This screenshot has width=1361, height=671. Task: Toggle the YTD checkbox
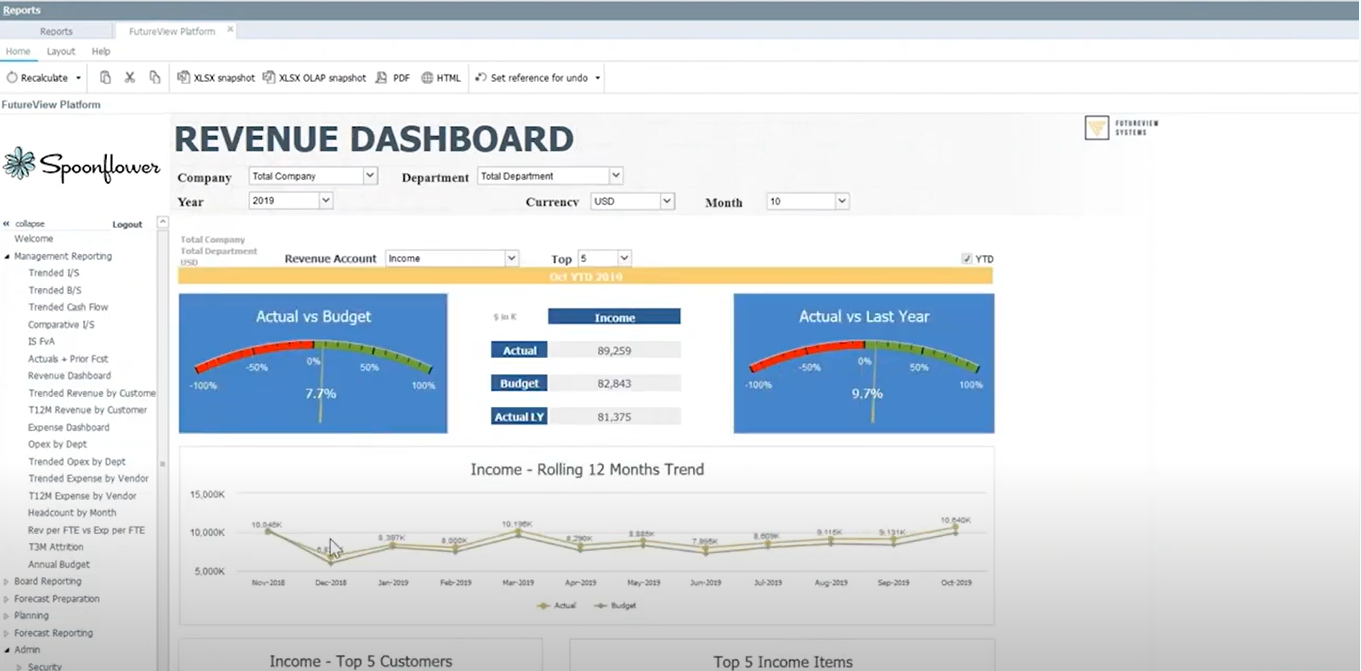point(969,258)
